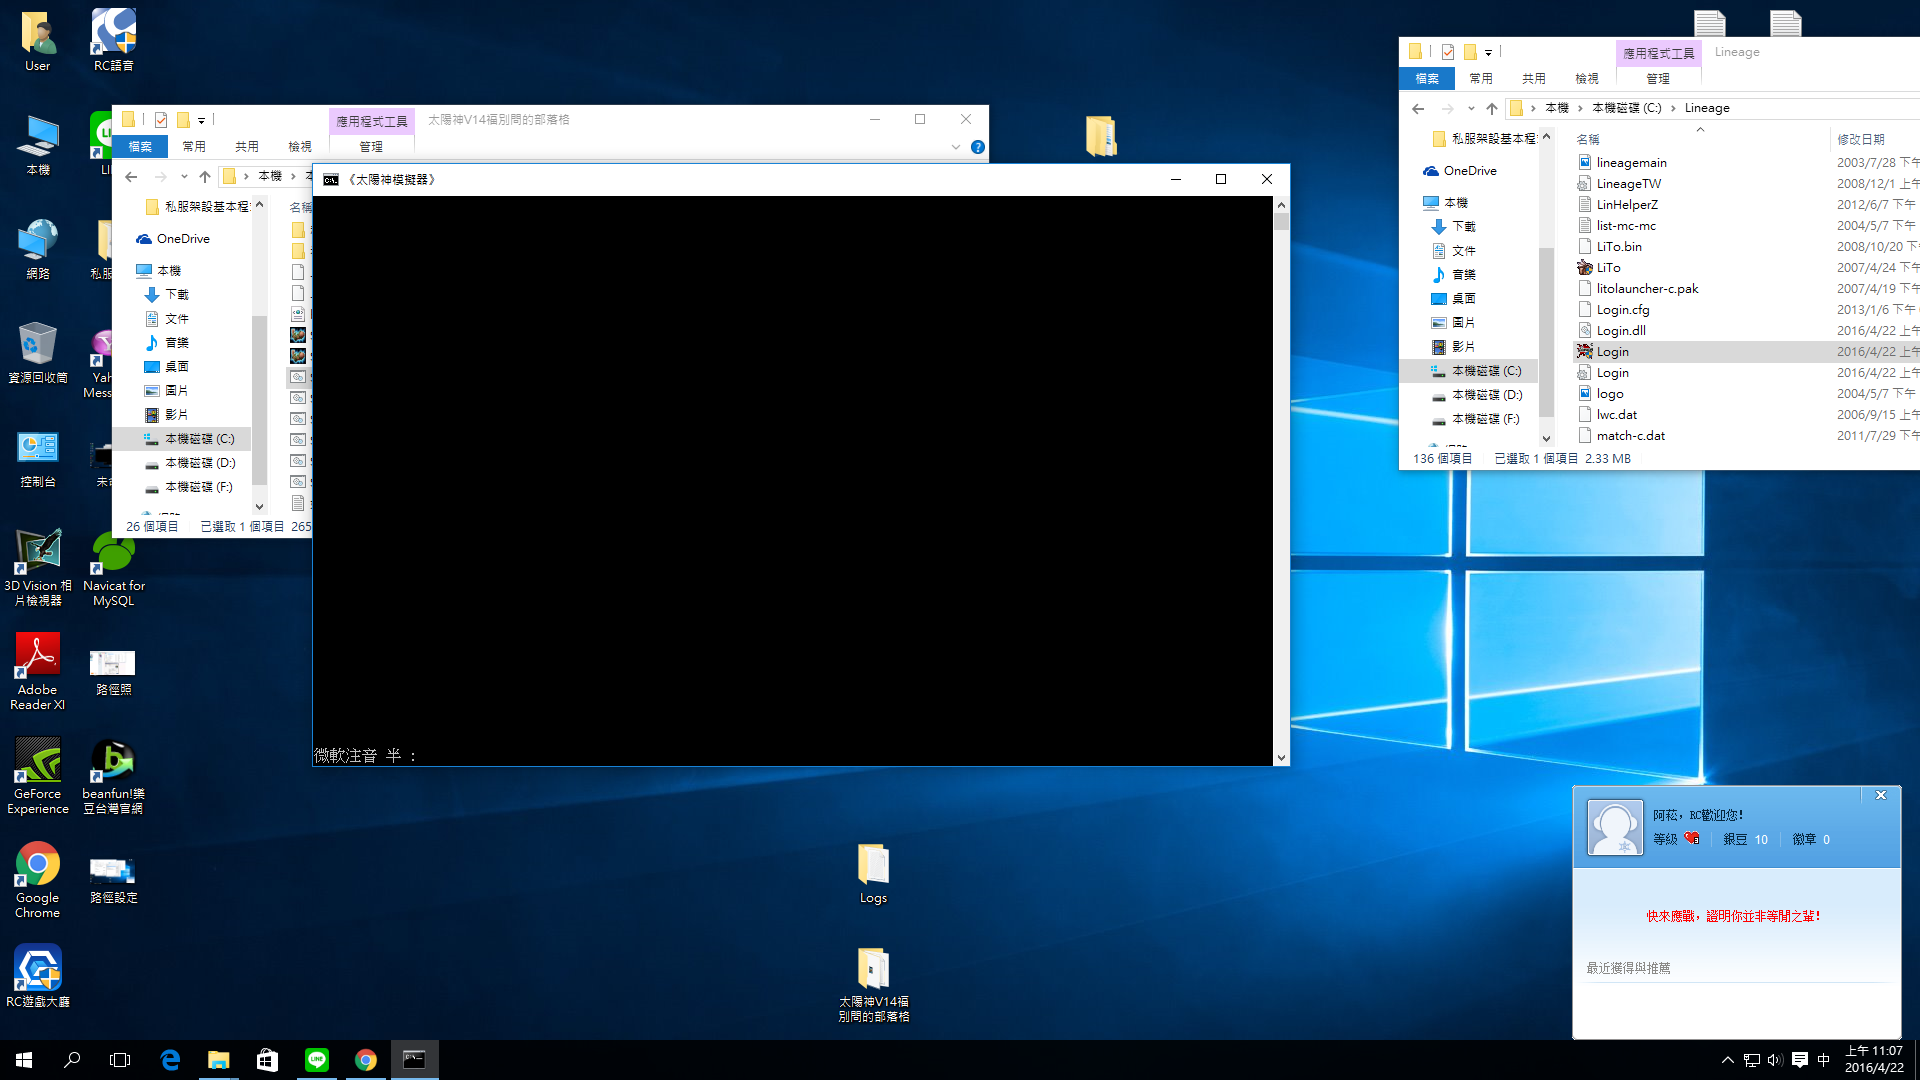The height and width of the screenshot is (1080, 1920).
Task: Open Quick Access Toolbar dropdown in Lineage window
Action: click(x=1488, y=52)
